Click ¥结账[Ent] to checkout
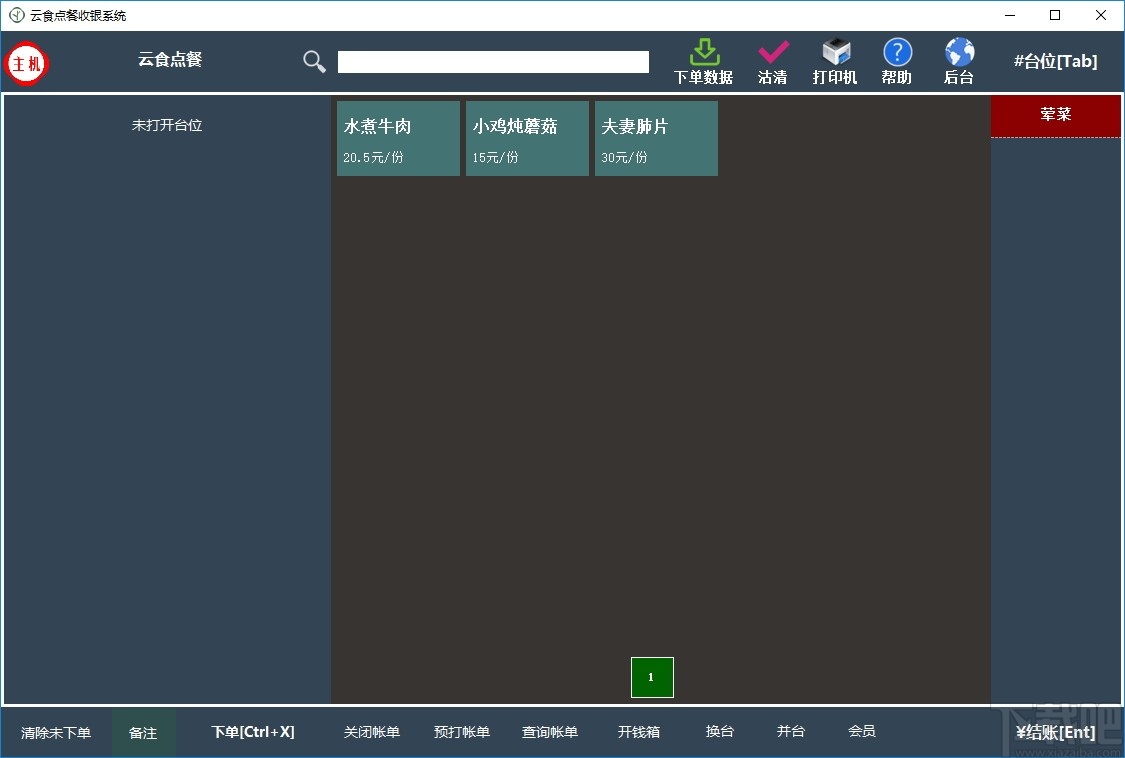1125x758 pixels. pyautogui.click(x=1056, y=731)
